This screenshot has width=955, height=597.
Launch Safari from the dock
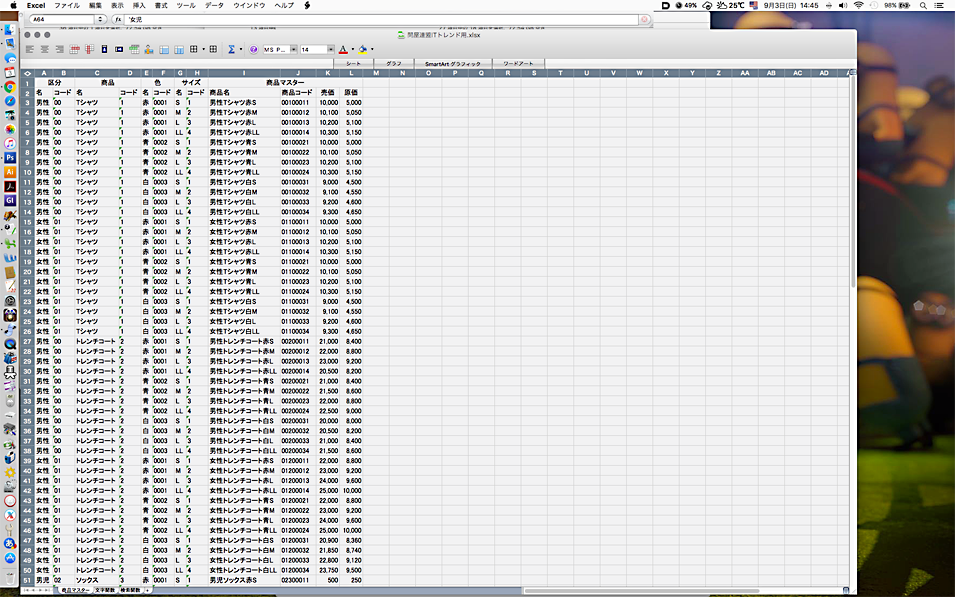point(10,101)
